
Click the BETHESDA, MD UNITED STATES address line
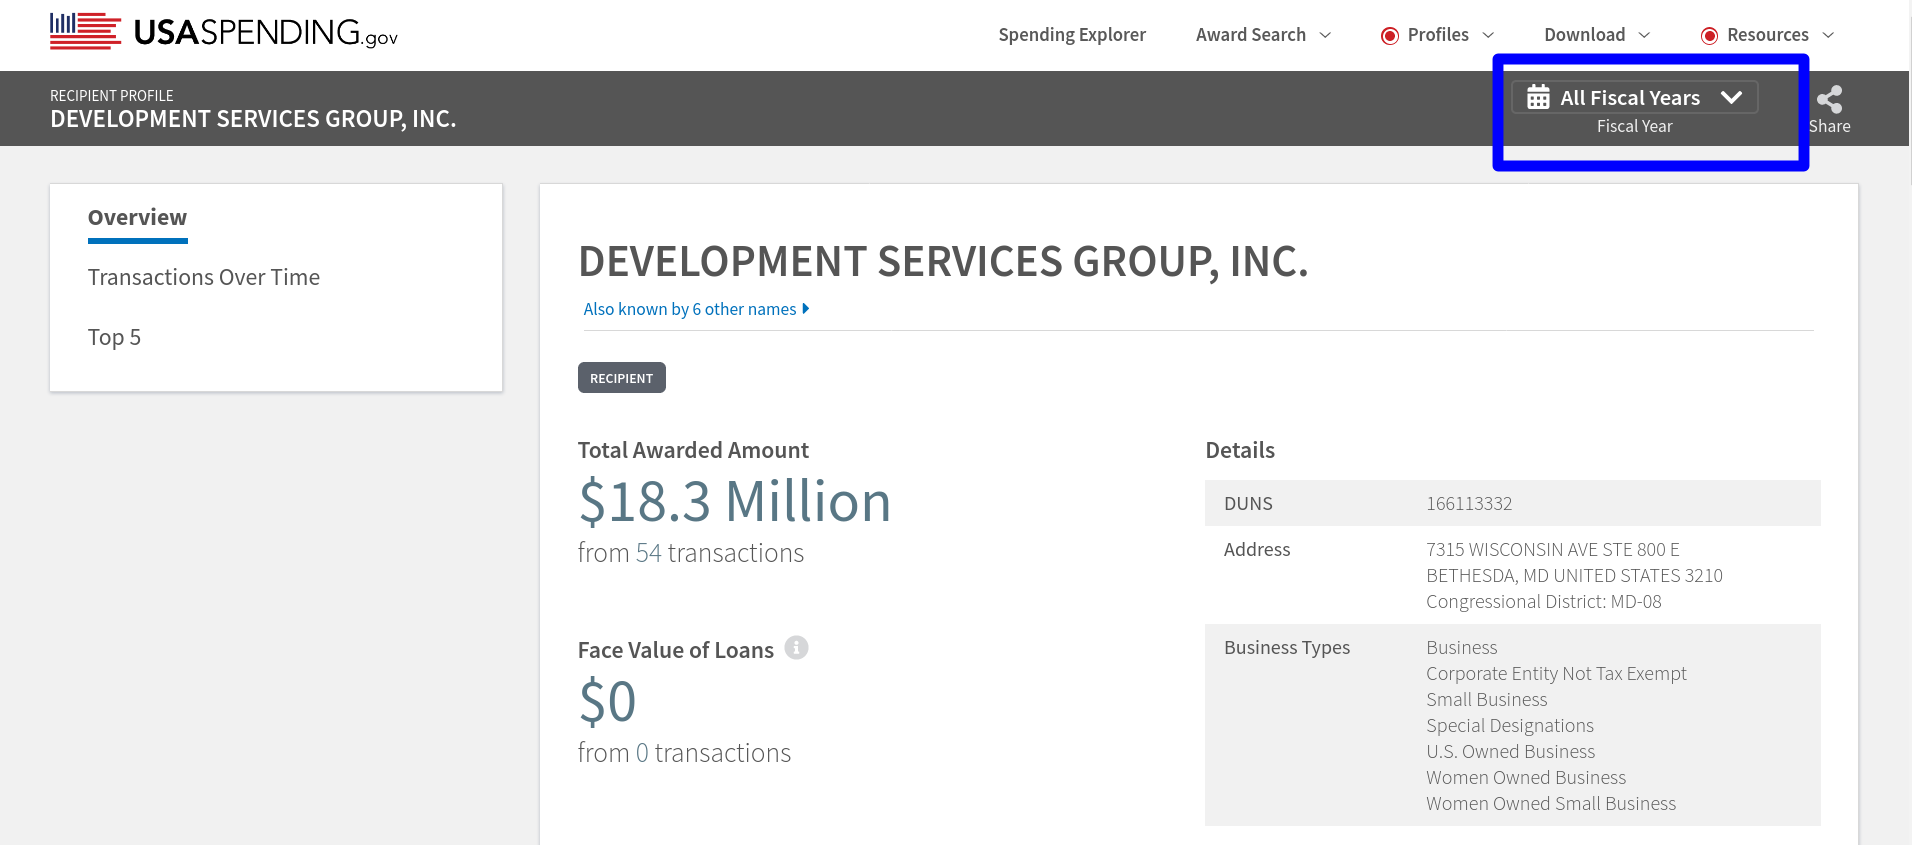1574,575
